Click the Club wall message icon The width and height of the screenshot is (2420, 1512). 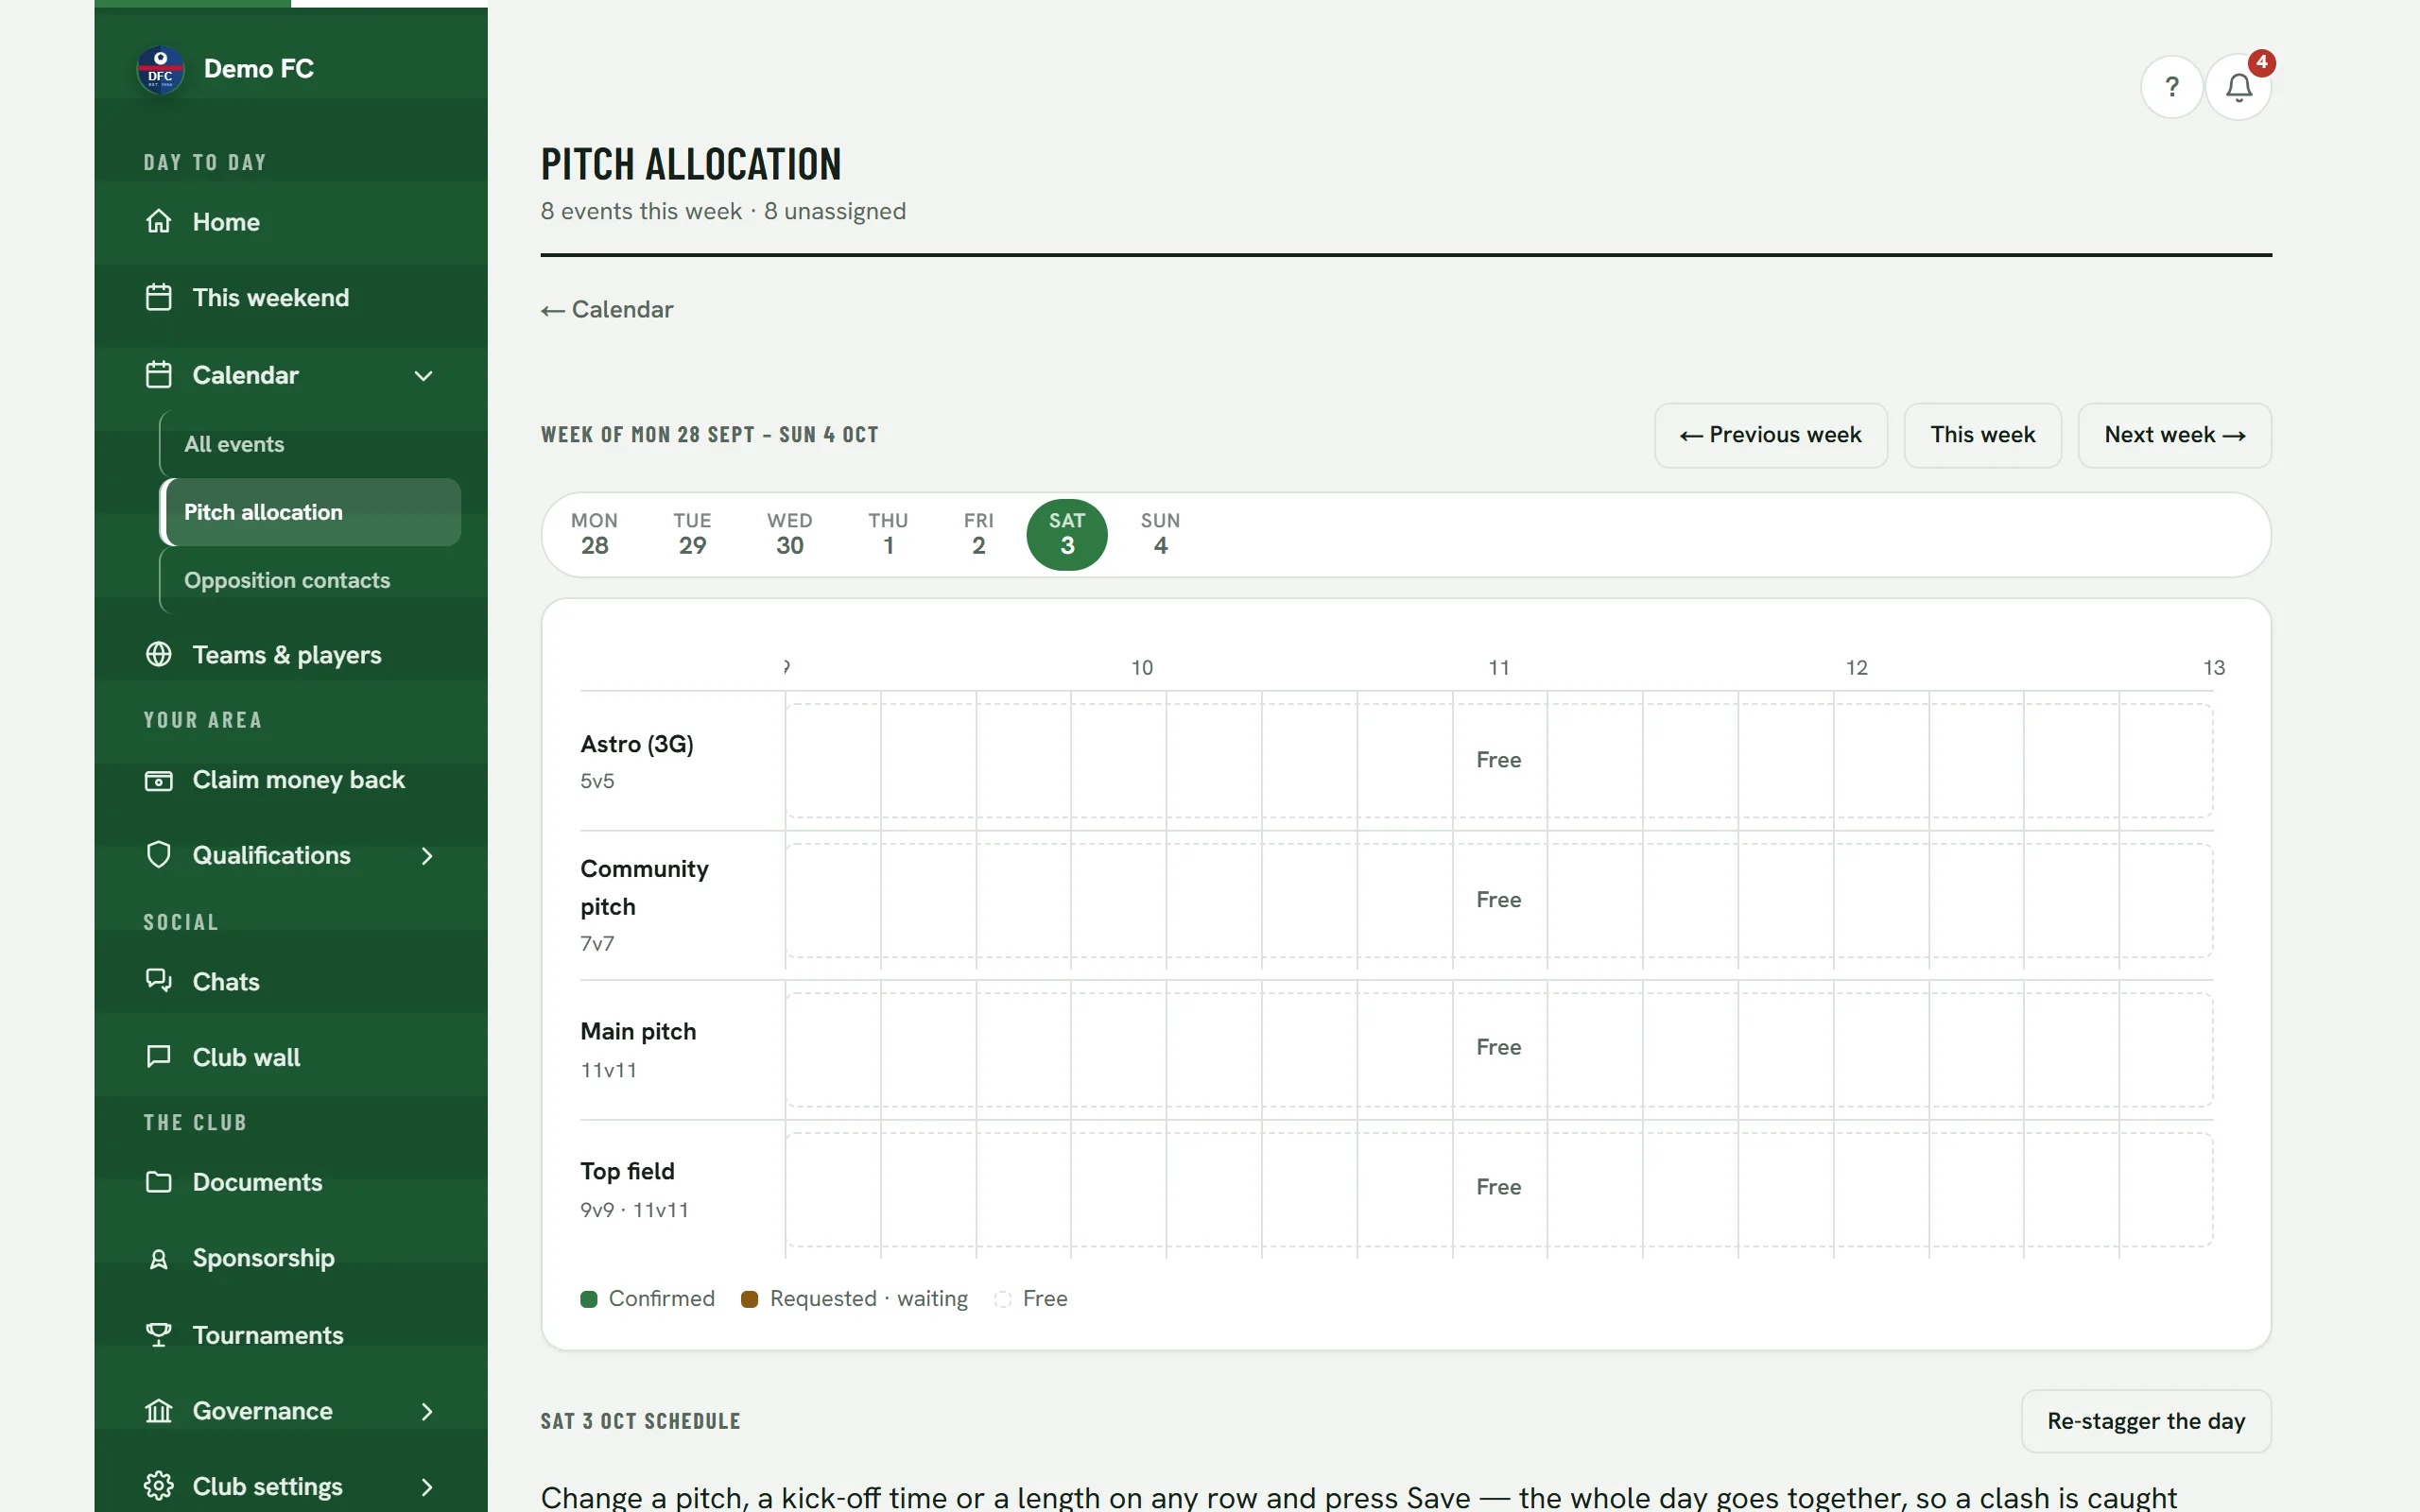(x=159, y=1057)
